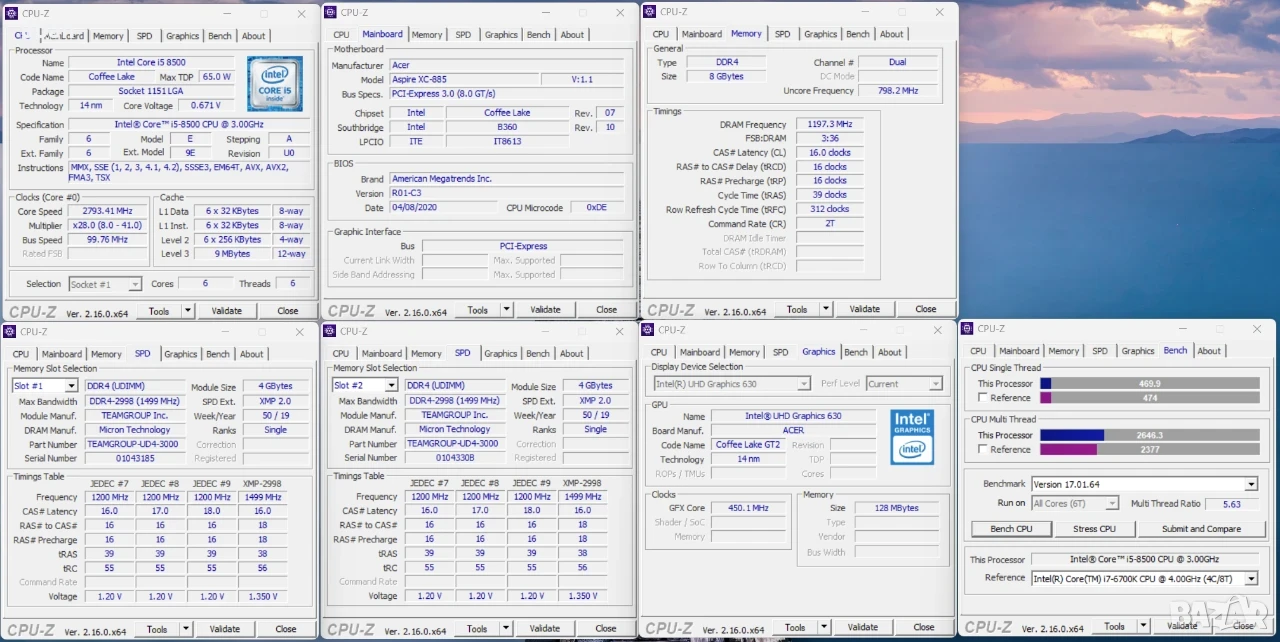Click the Bench CPU button
Viewport: 1280px width, 642px height.
(1011, 529)
